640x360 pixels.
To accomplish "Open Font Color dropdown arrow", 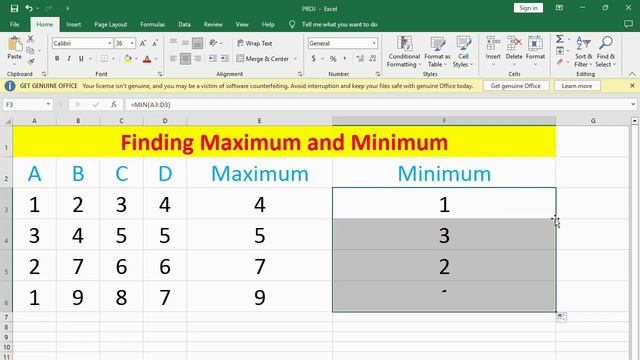I will pos(156,59).
